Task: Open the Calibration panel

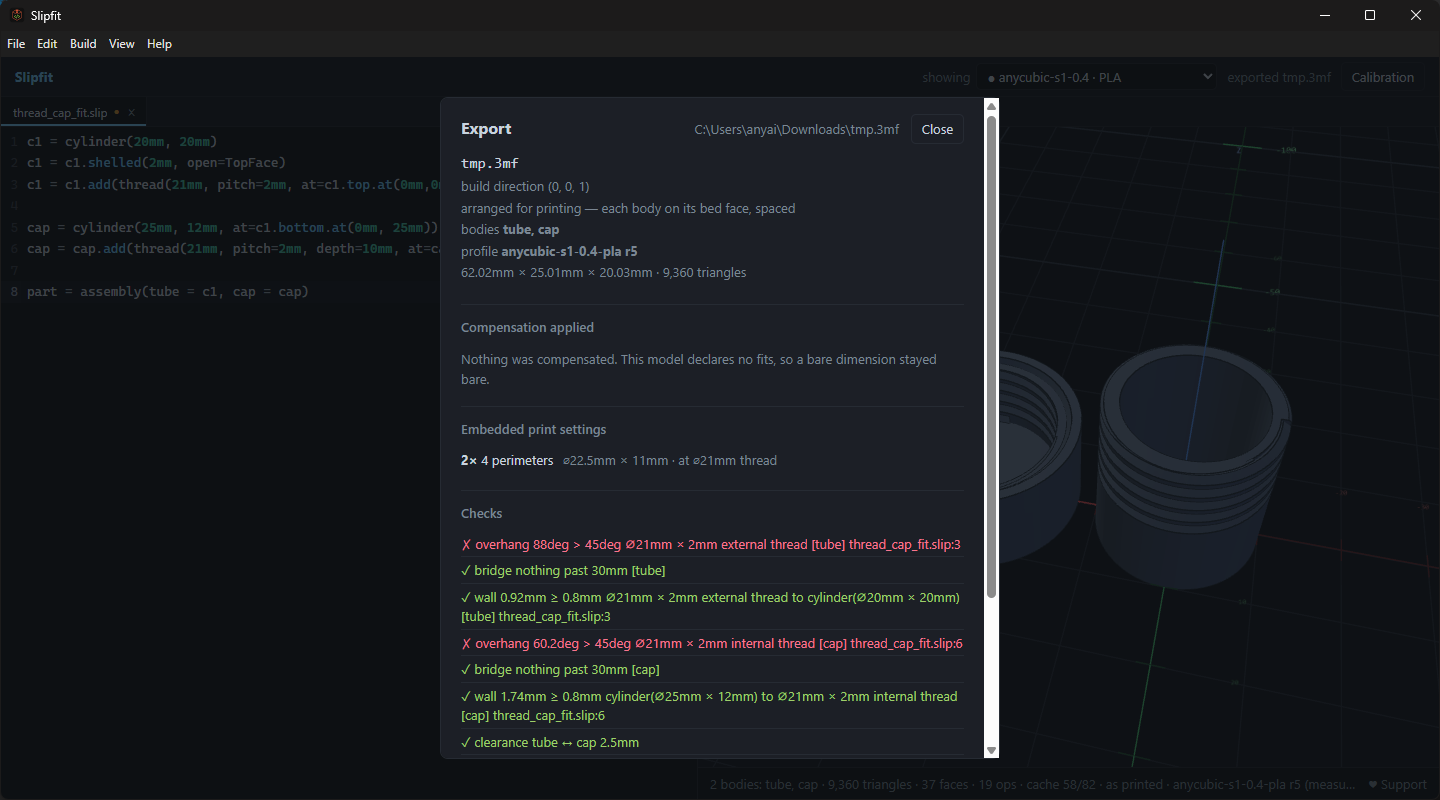Action: tap(1383, 77)
